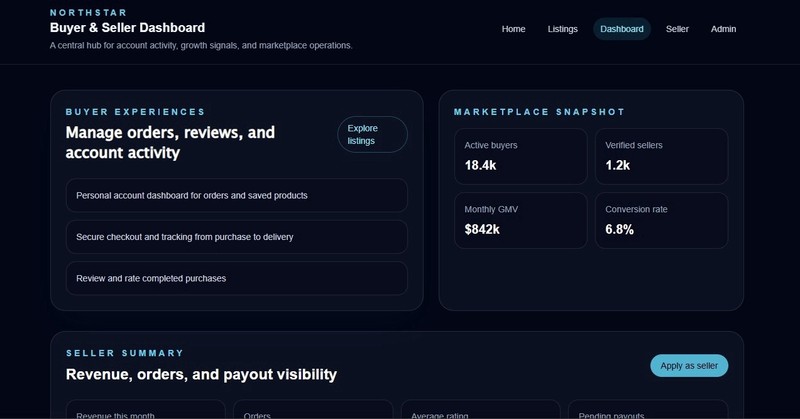Click the Verified sellers 1.2k card
The width and height of the screenshot is (800, 419).
tap(661, 156)
